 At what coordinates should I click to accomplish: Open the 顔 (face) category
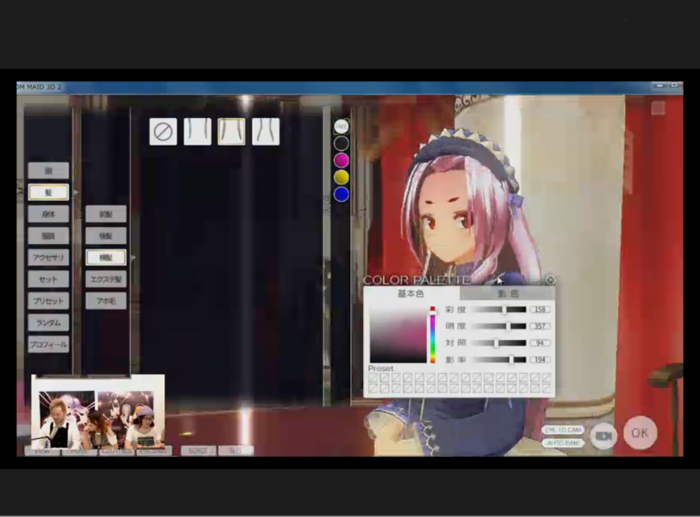48,171
